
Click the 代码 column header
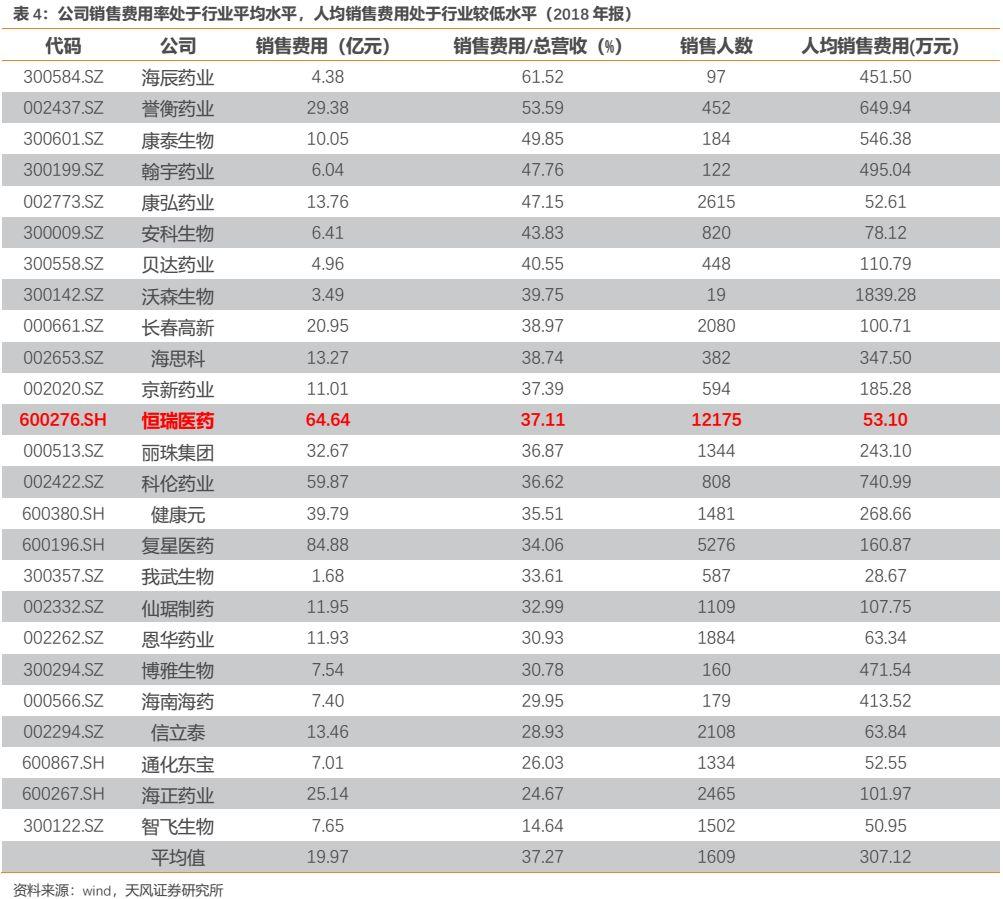tap(63, 45)
